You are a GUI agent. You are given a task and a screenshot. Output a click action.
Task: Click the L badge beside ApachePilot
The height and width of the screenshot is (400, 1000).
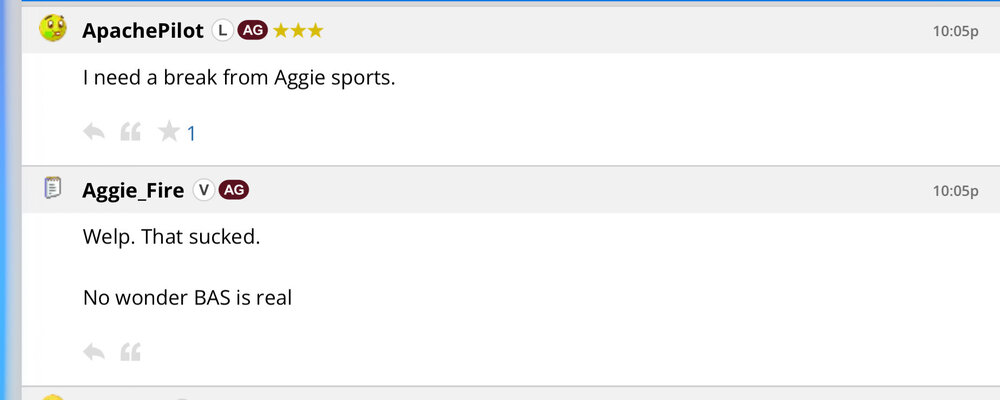[x=222, y=31]
